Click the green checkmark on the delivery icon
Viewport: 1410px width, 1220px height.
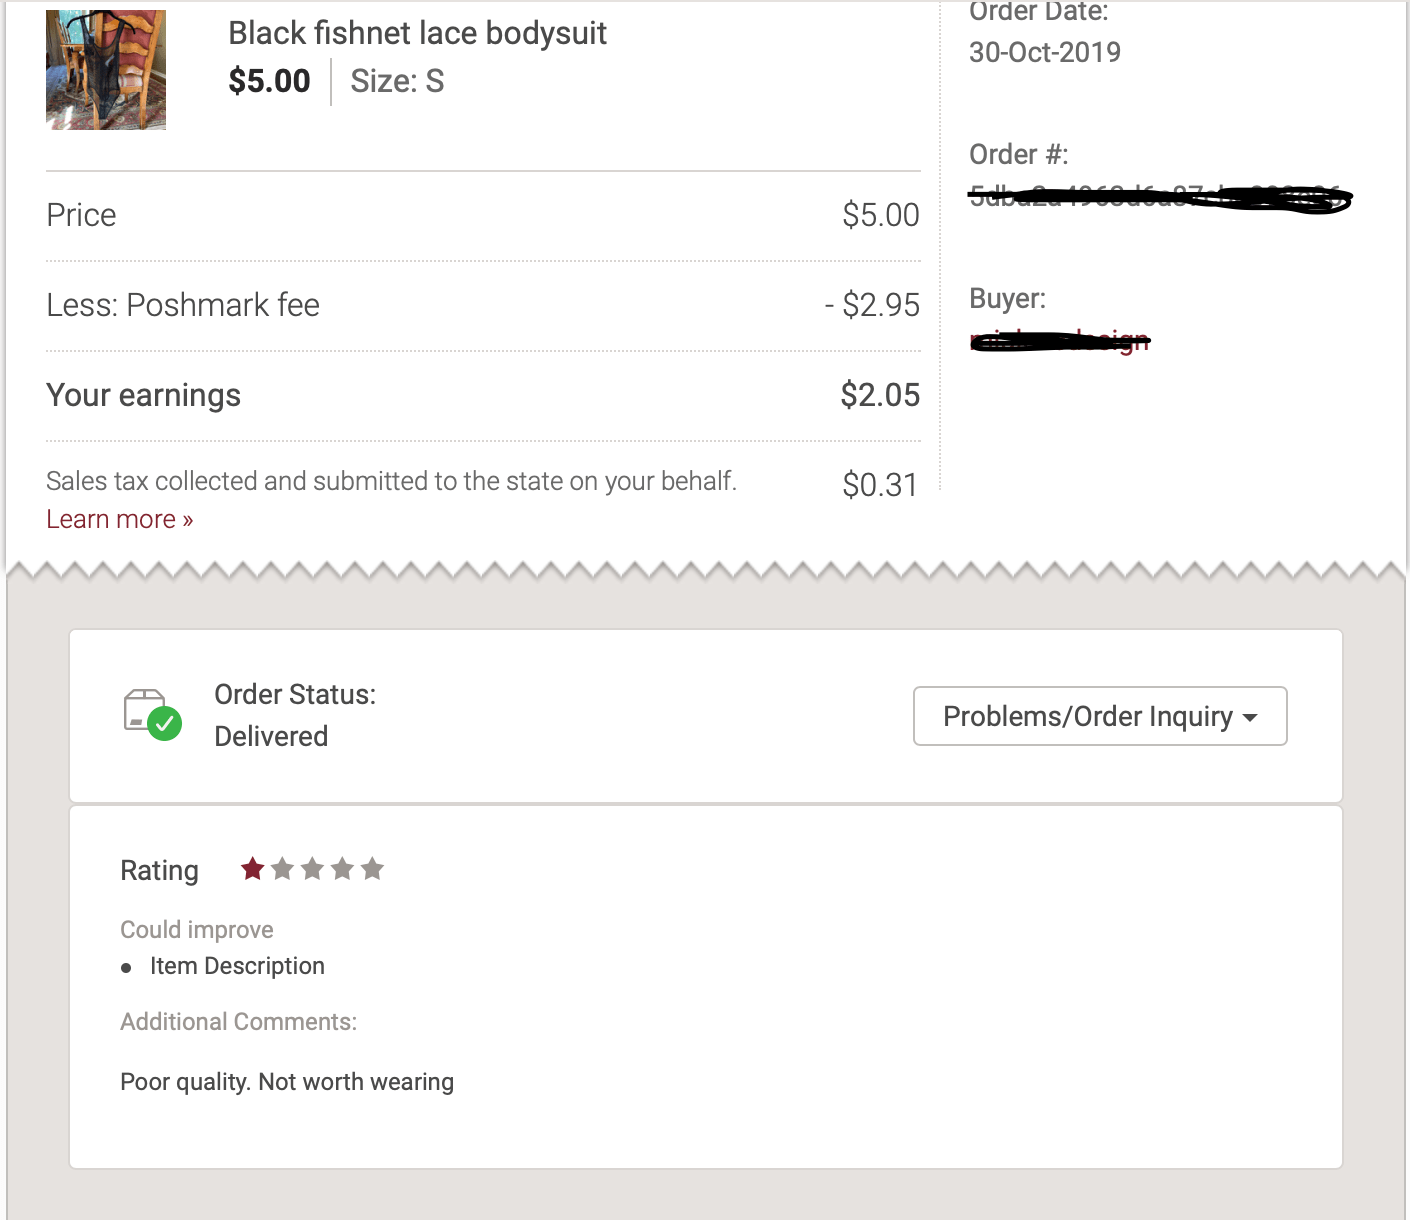[166, 723]
